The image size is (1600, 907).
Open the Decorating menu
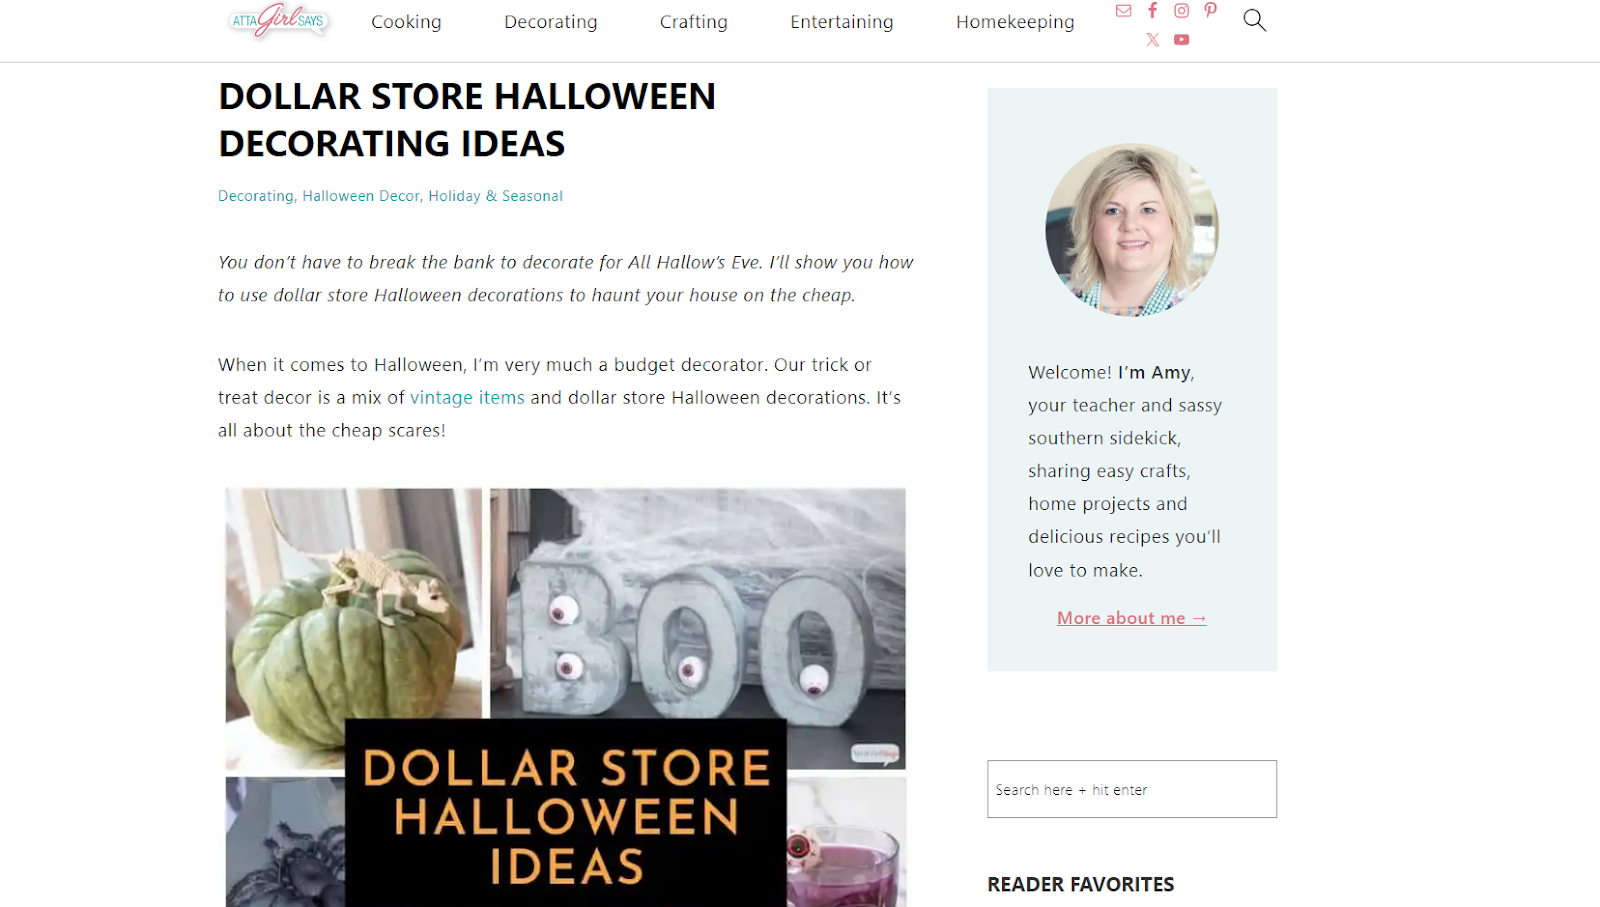[x=551, y=22]
